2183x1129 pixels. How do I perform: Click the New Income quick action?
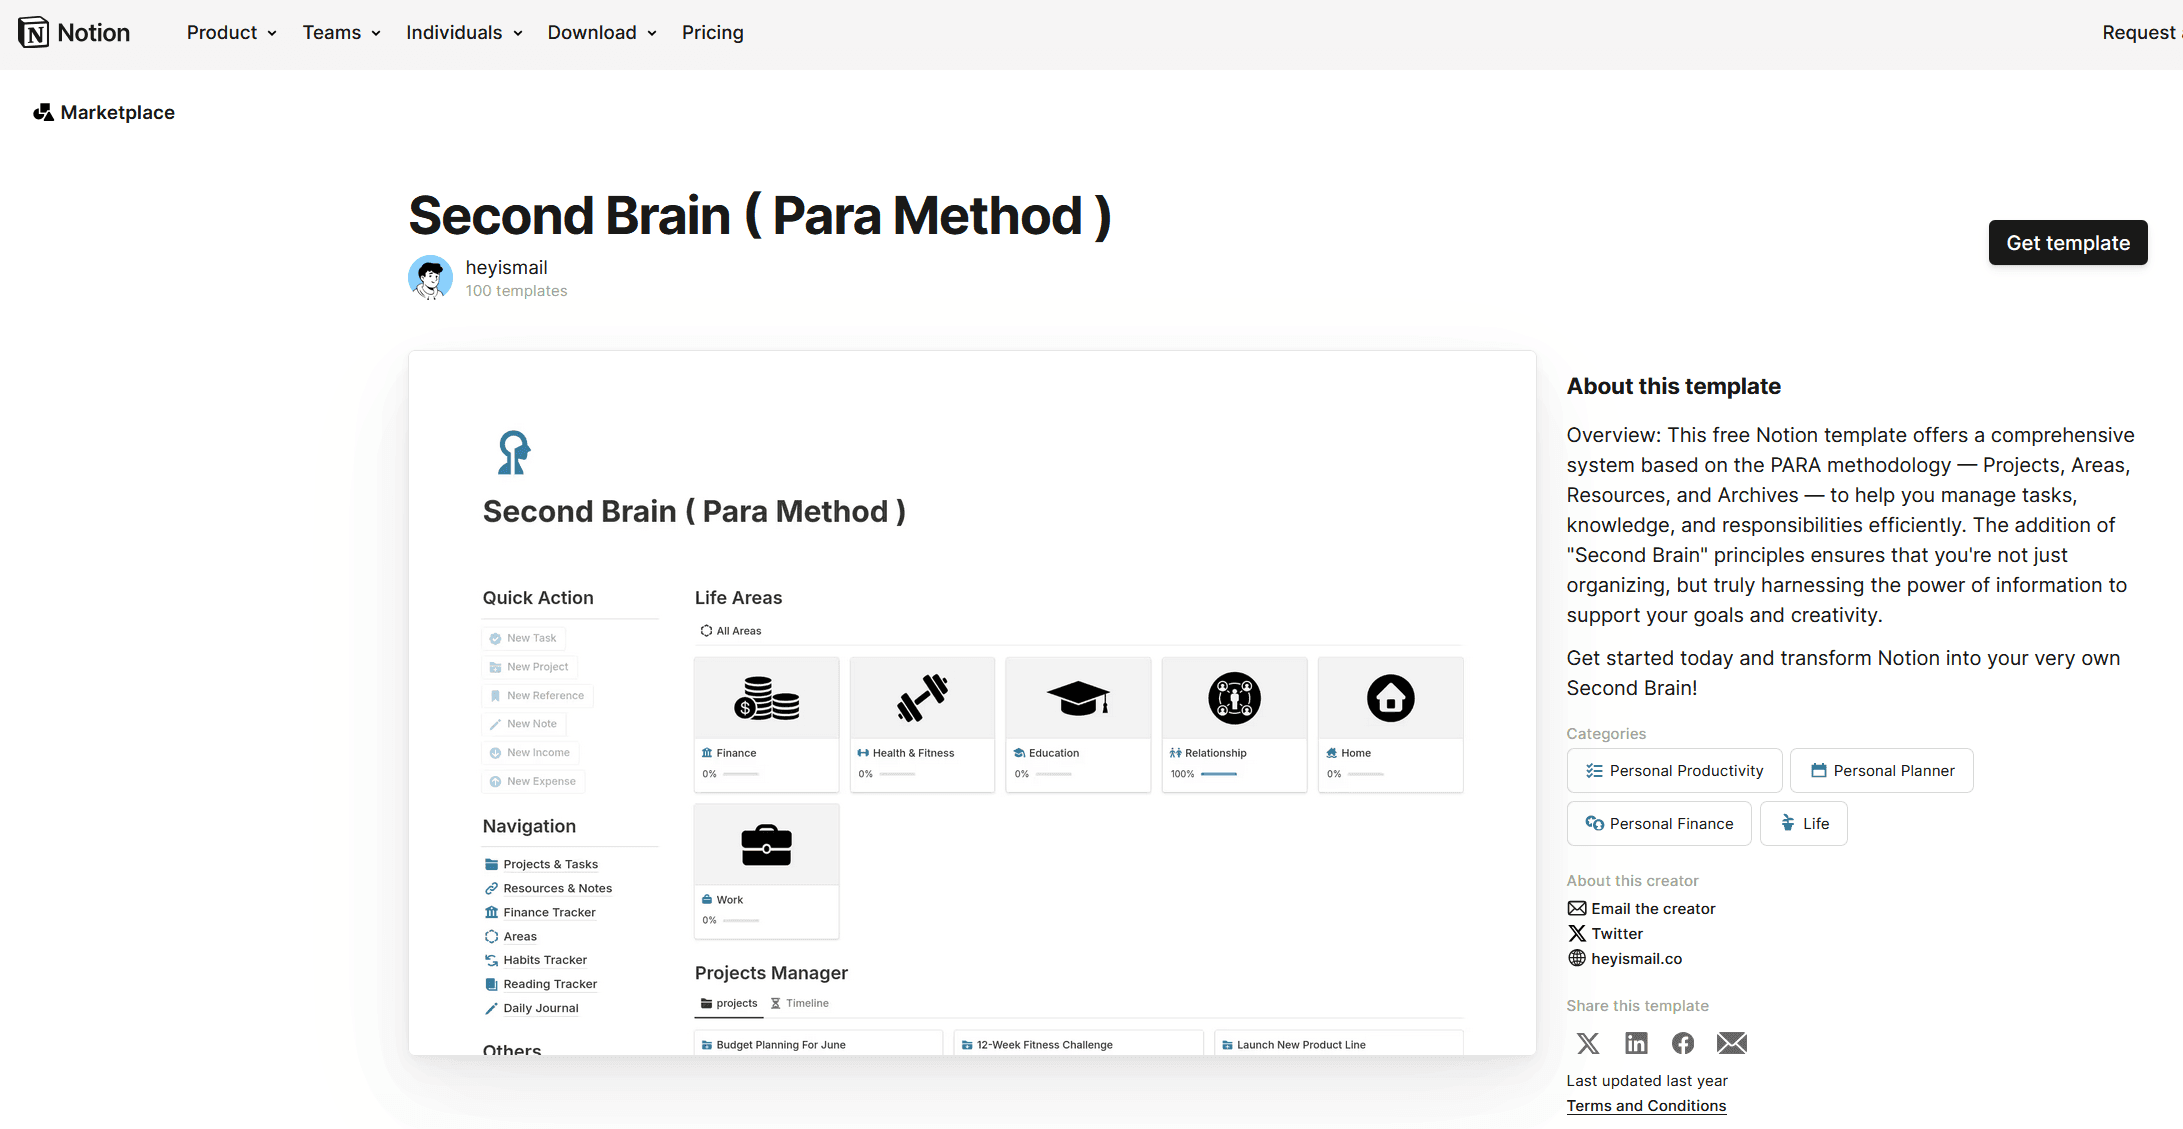click(x=531, y=753)
